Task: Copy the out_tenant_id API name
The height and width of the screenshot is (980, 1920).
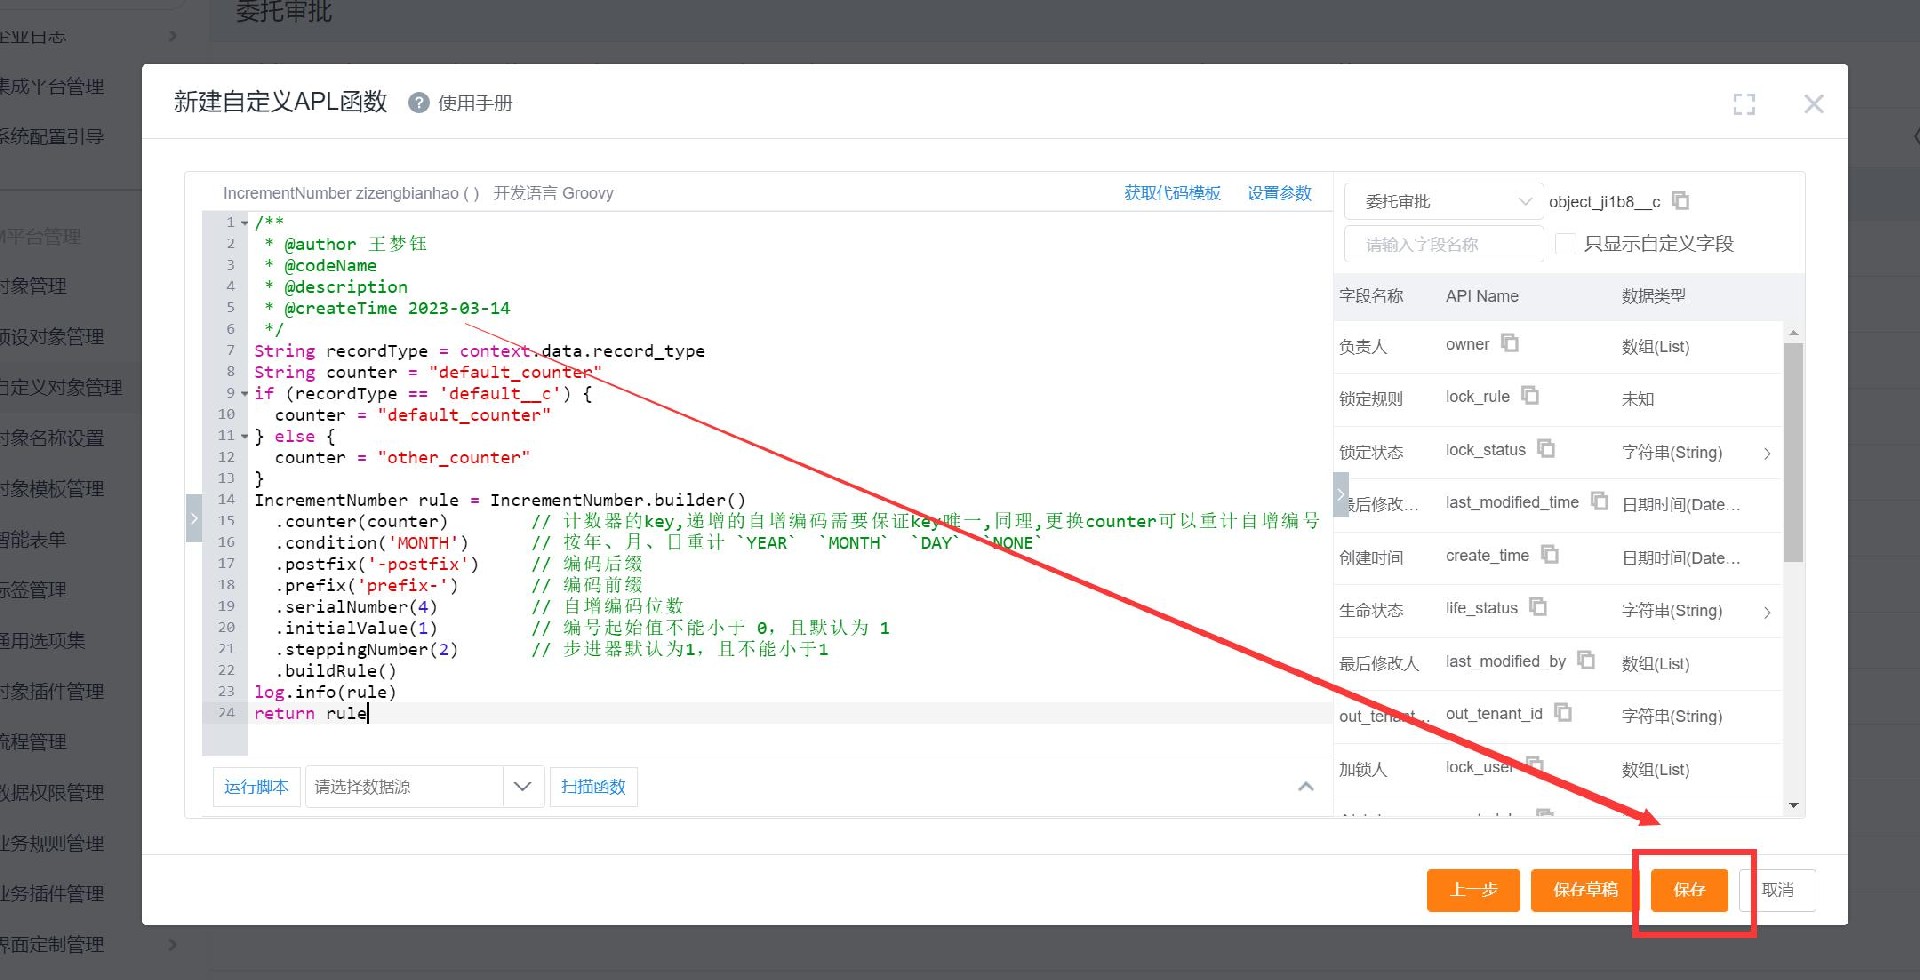Action: pyautogui.click(x=1563, y=713)
